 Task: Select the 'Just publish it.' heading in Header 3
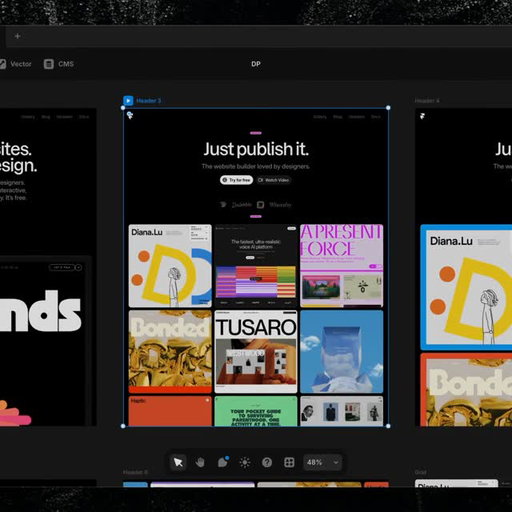click(256, 149)
